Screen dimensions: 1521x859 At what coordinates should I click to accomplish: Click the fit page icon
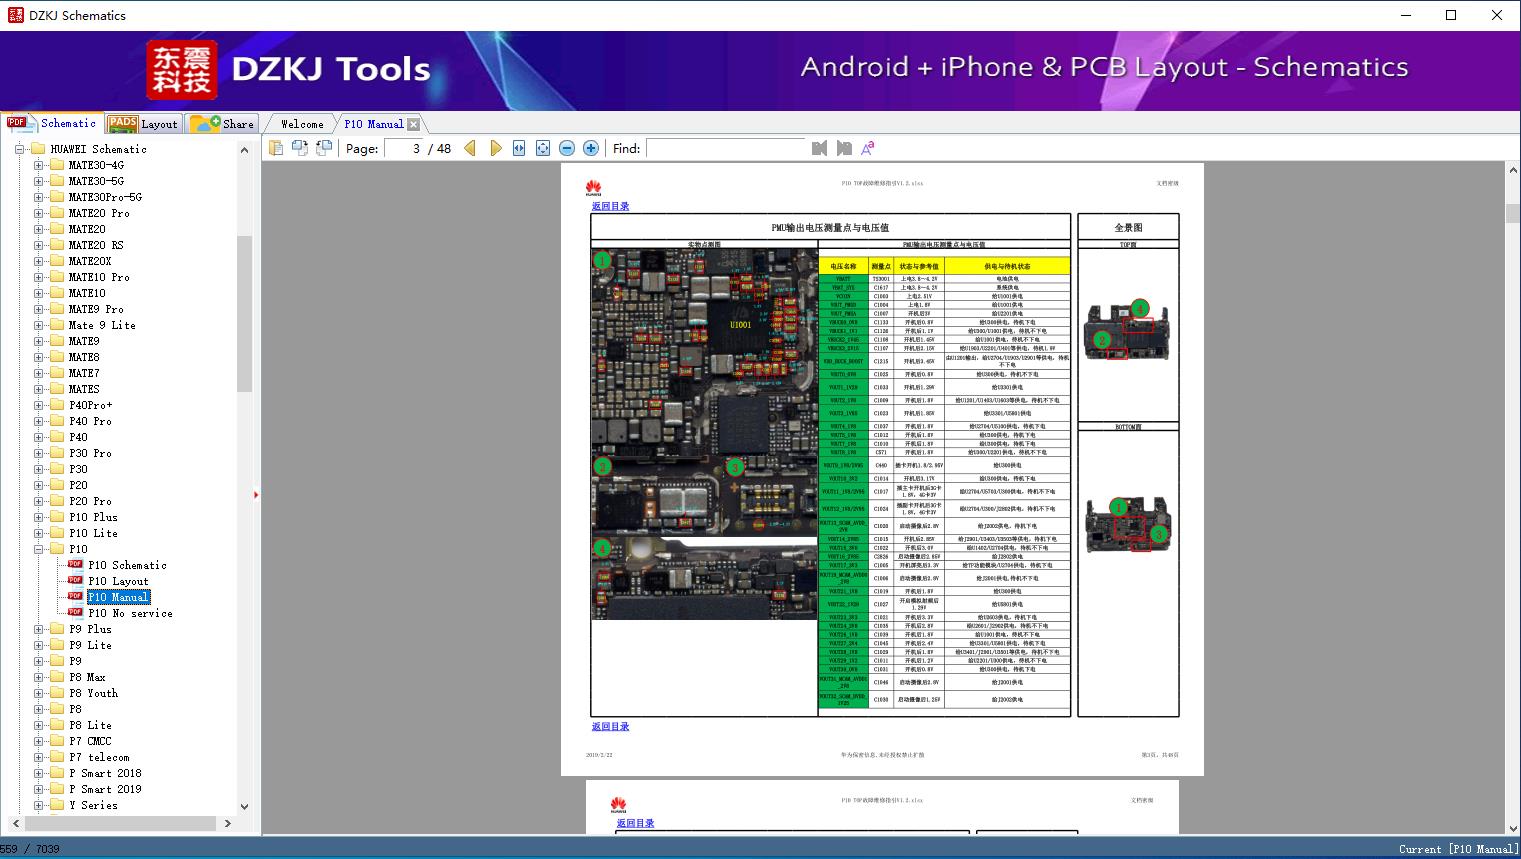(543, 148)
